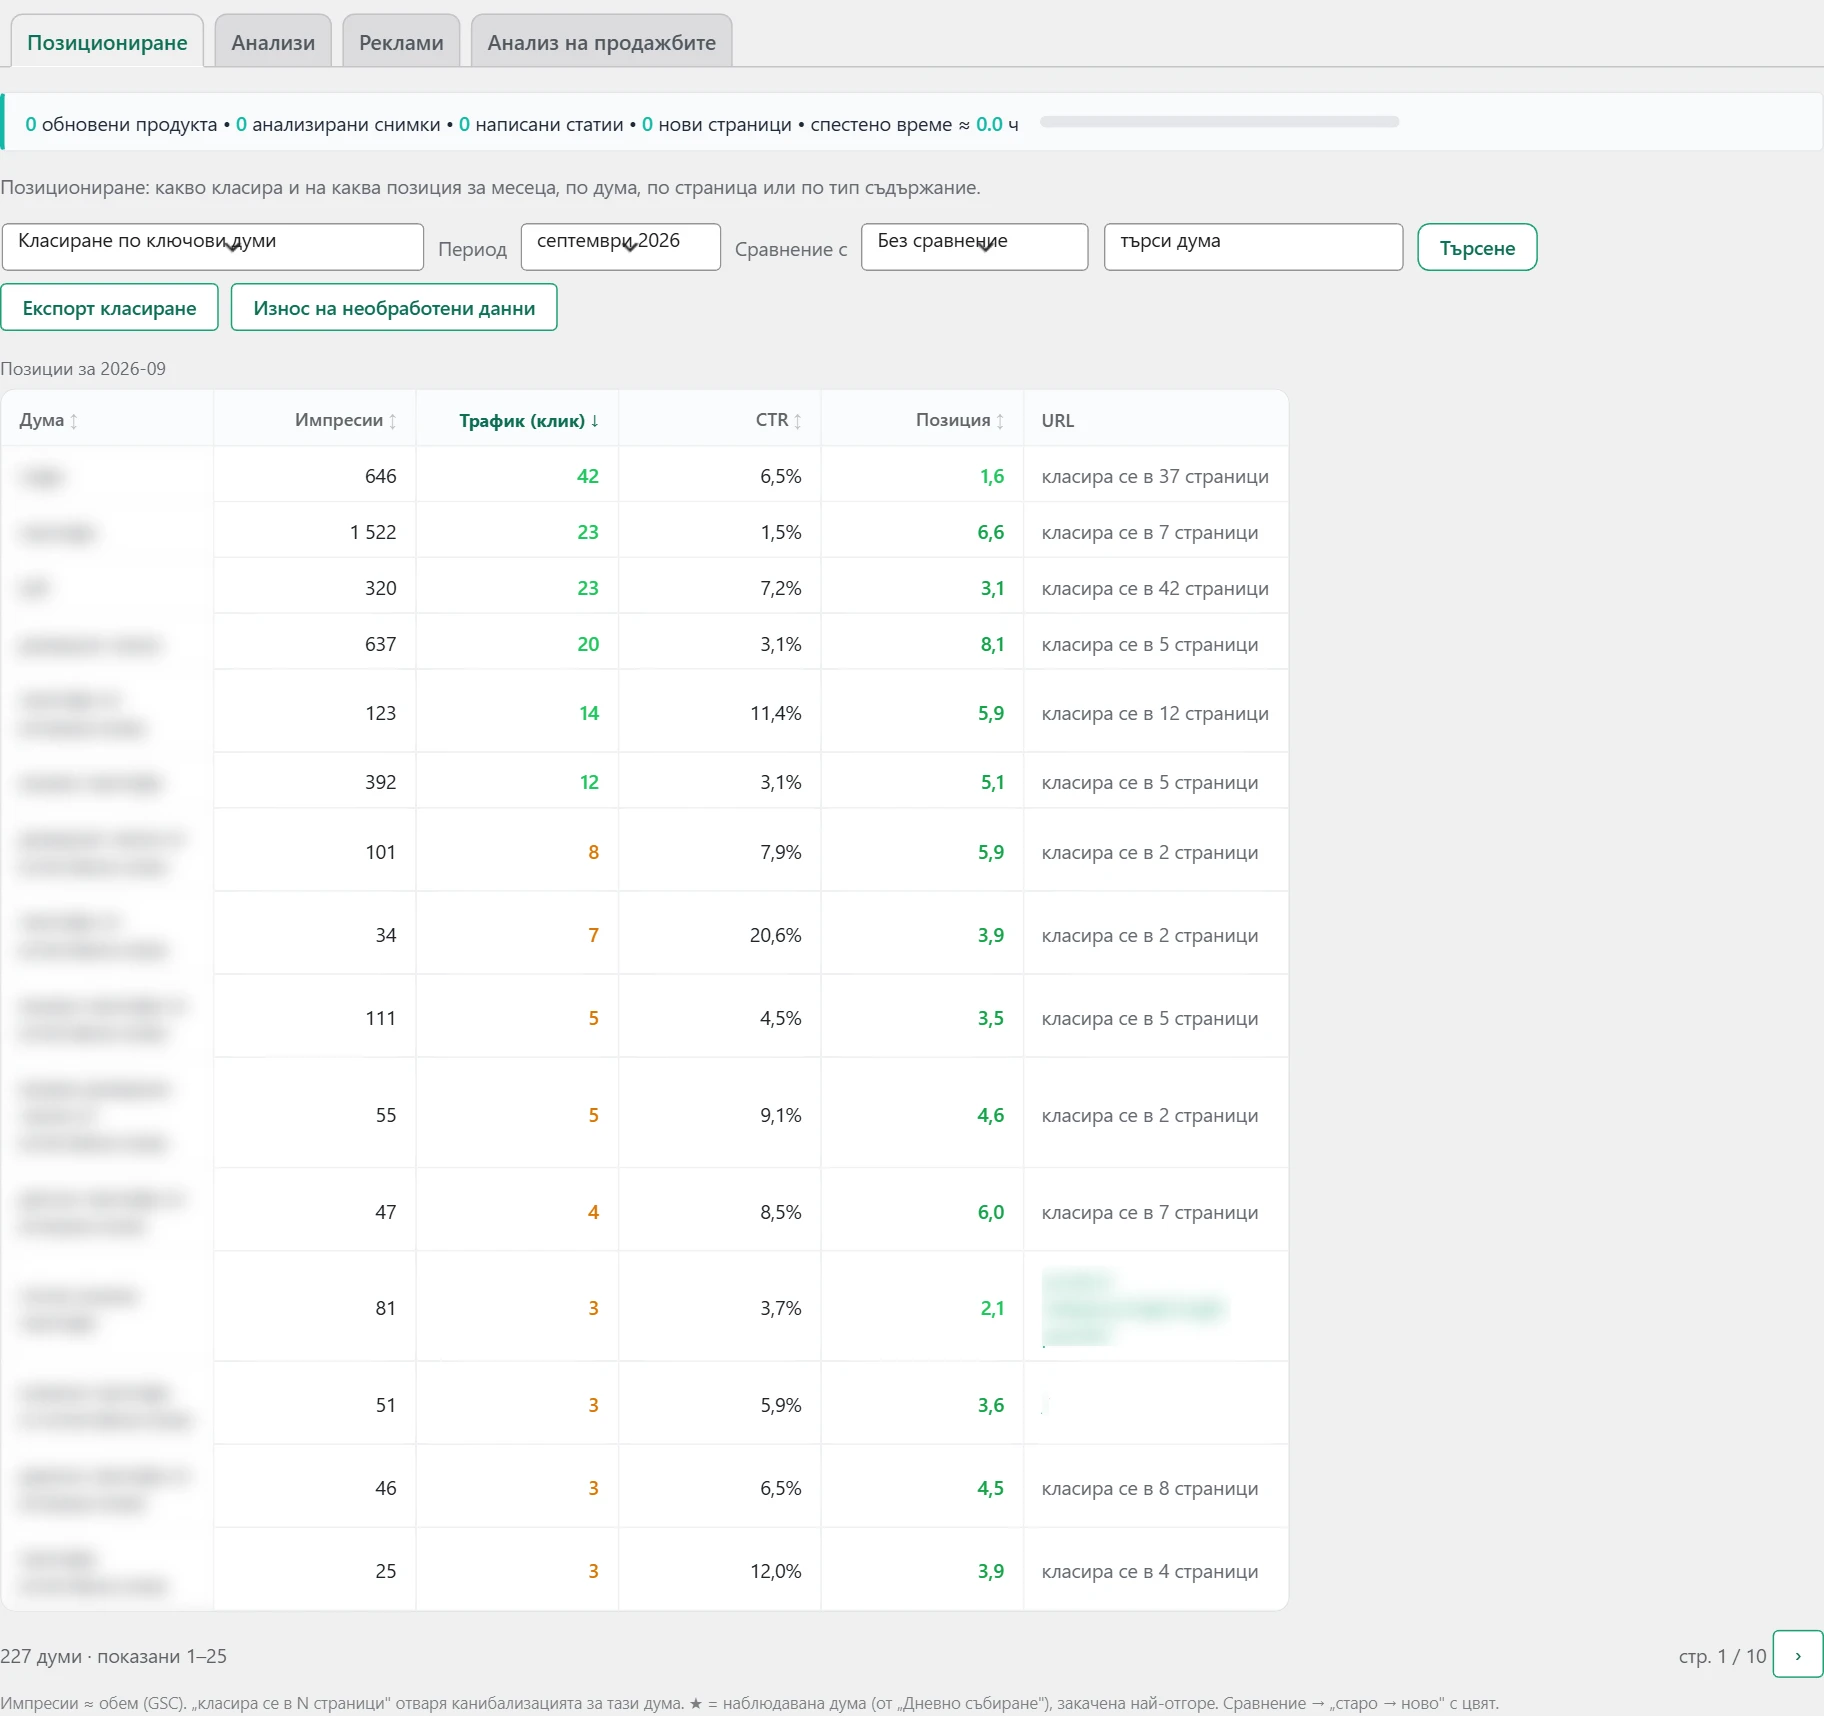Viewport: 1824px width, 1716px height.
Task: Click the progress bar in summary banner
Action: point(1219,122)
